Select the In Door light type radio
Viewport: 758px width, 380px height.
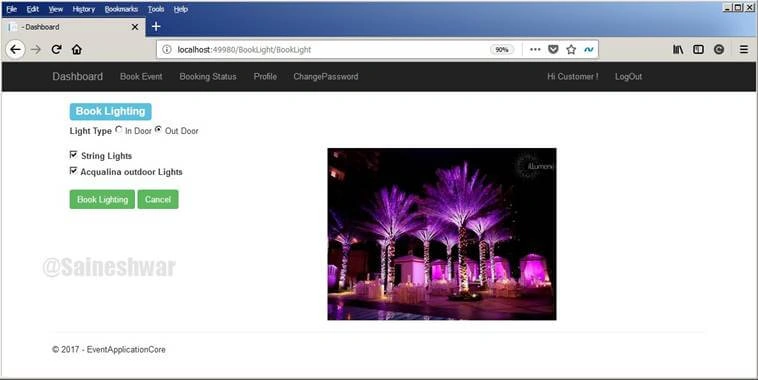[x=119, y=130]
